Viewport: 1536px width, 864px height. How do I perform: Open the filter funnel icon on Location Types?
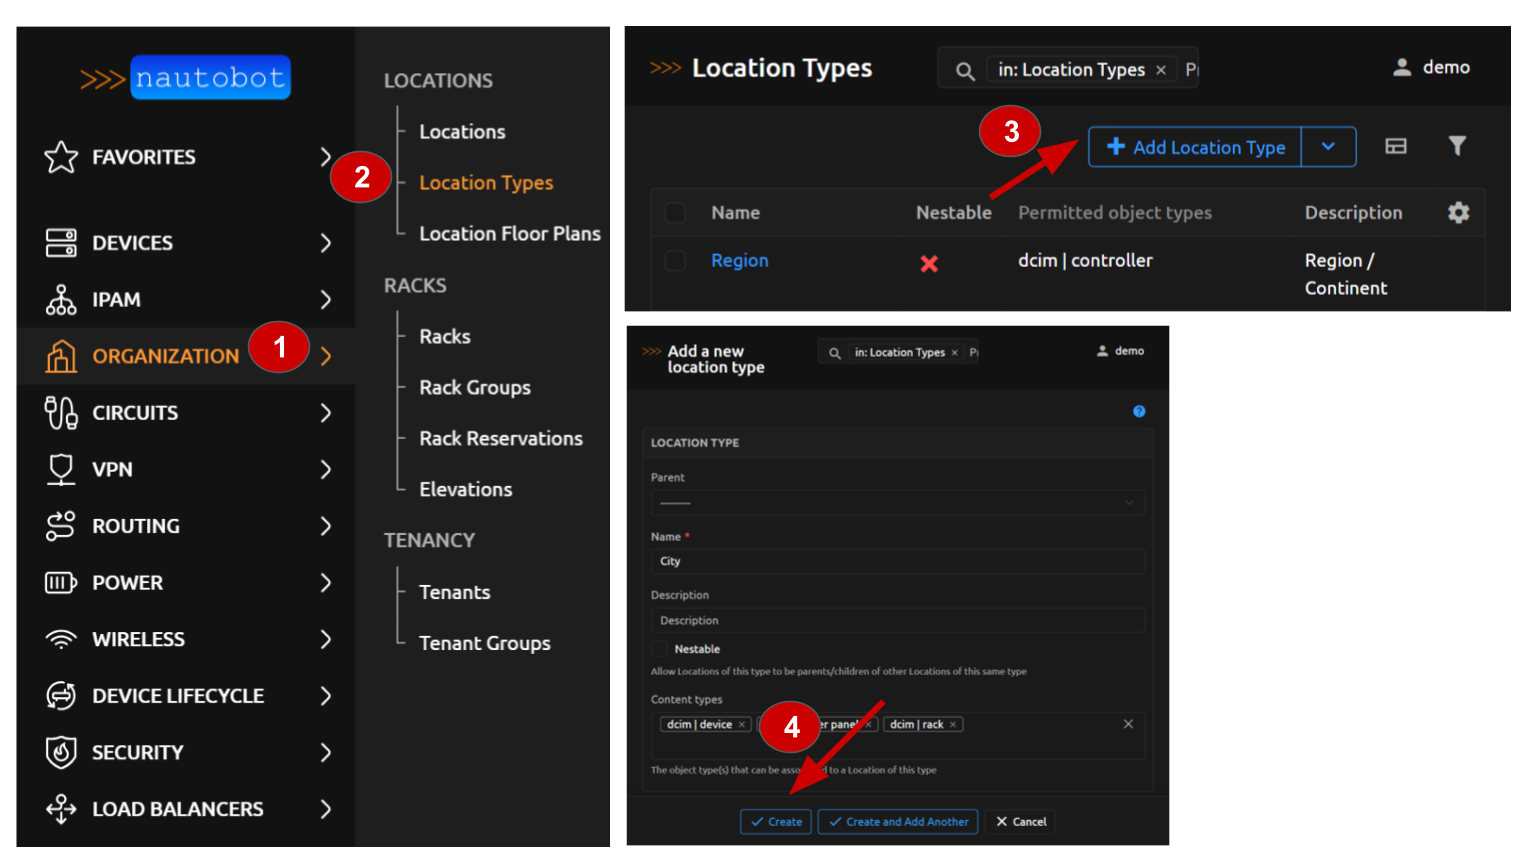click(x=1457, y=146)
